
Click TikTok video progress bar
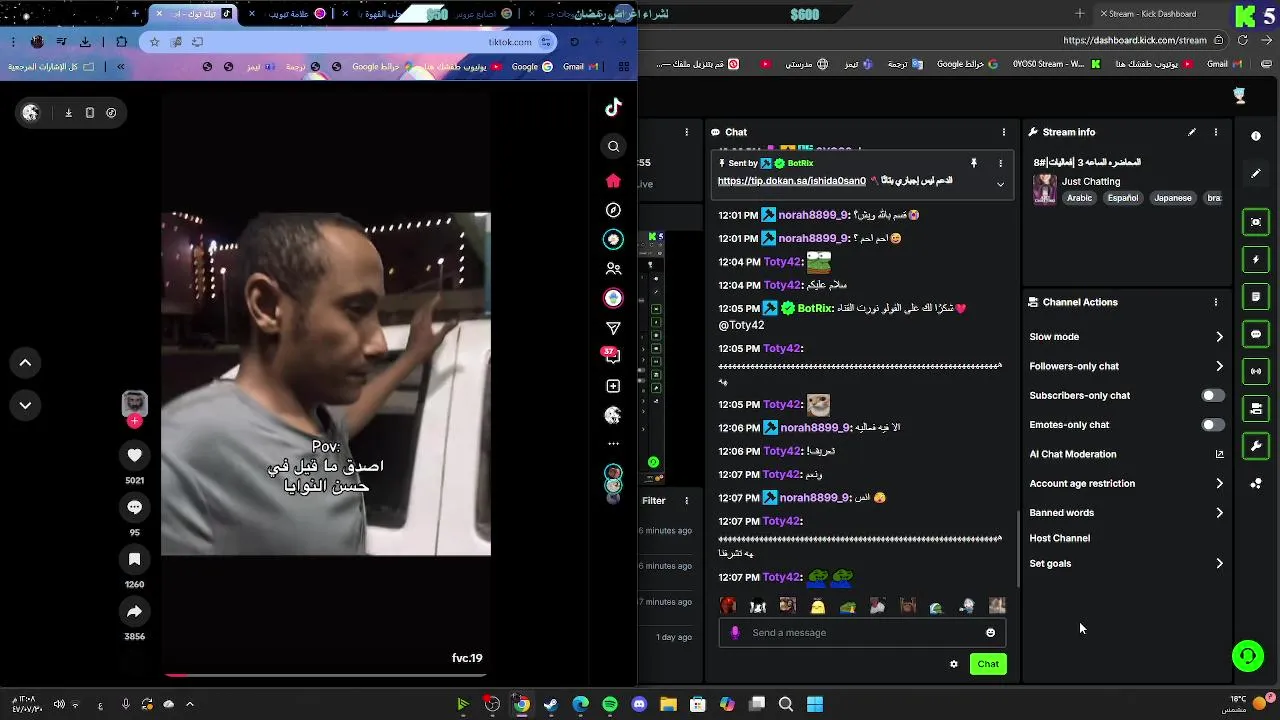326,676
